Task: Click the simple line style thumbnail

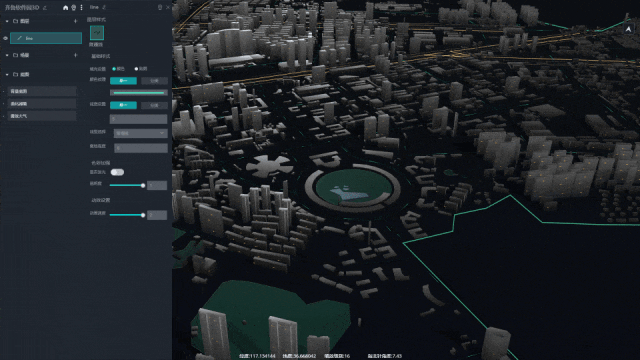Action: (97, 33)
